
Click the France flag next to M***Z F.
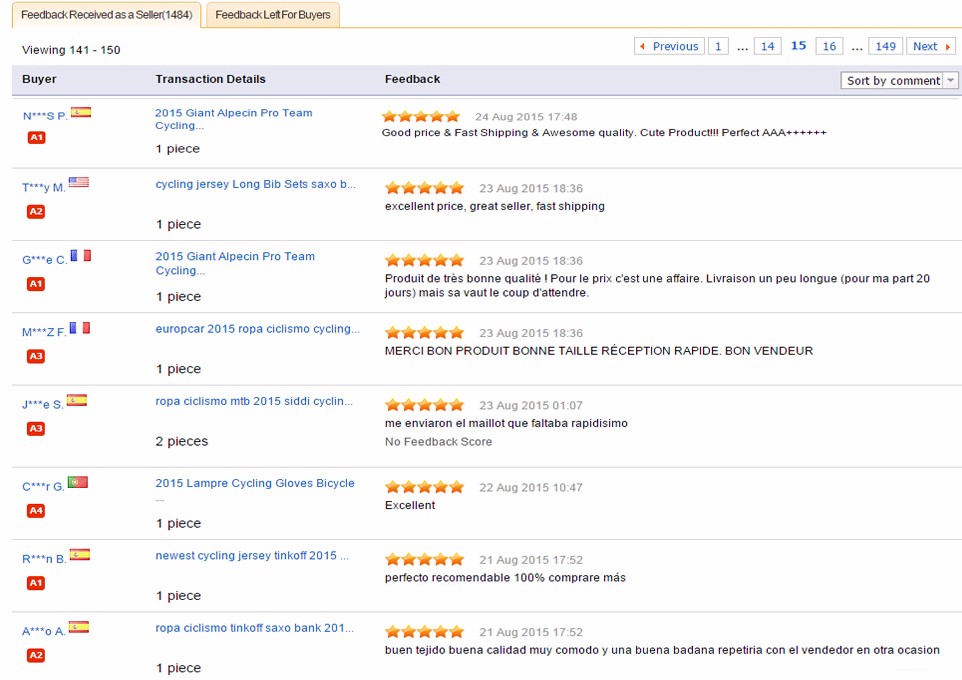click(x=80, y=328)
